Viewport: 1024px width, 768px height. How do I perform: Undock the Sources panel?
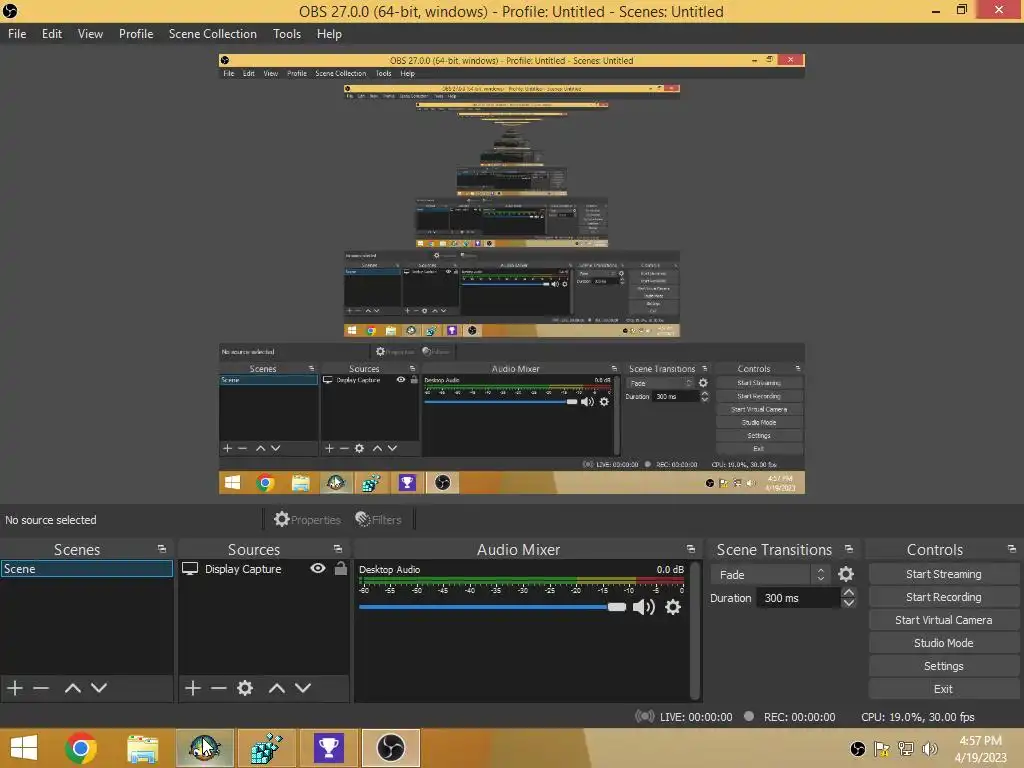[338, 549]
